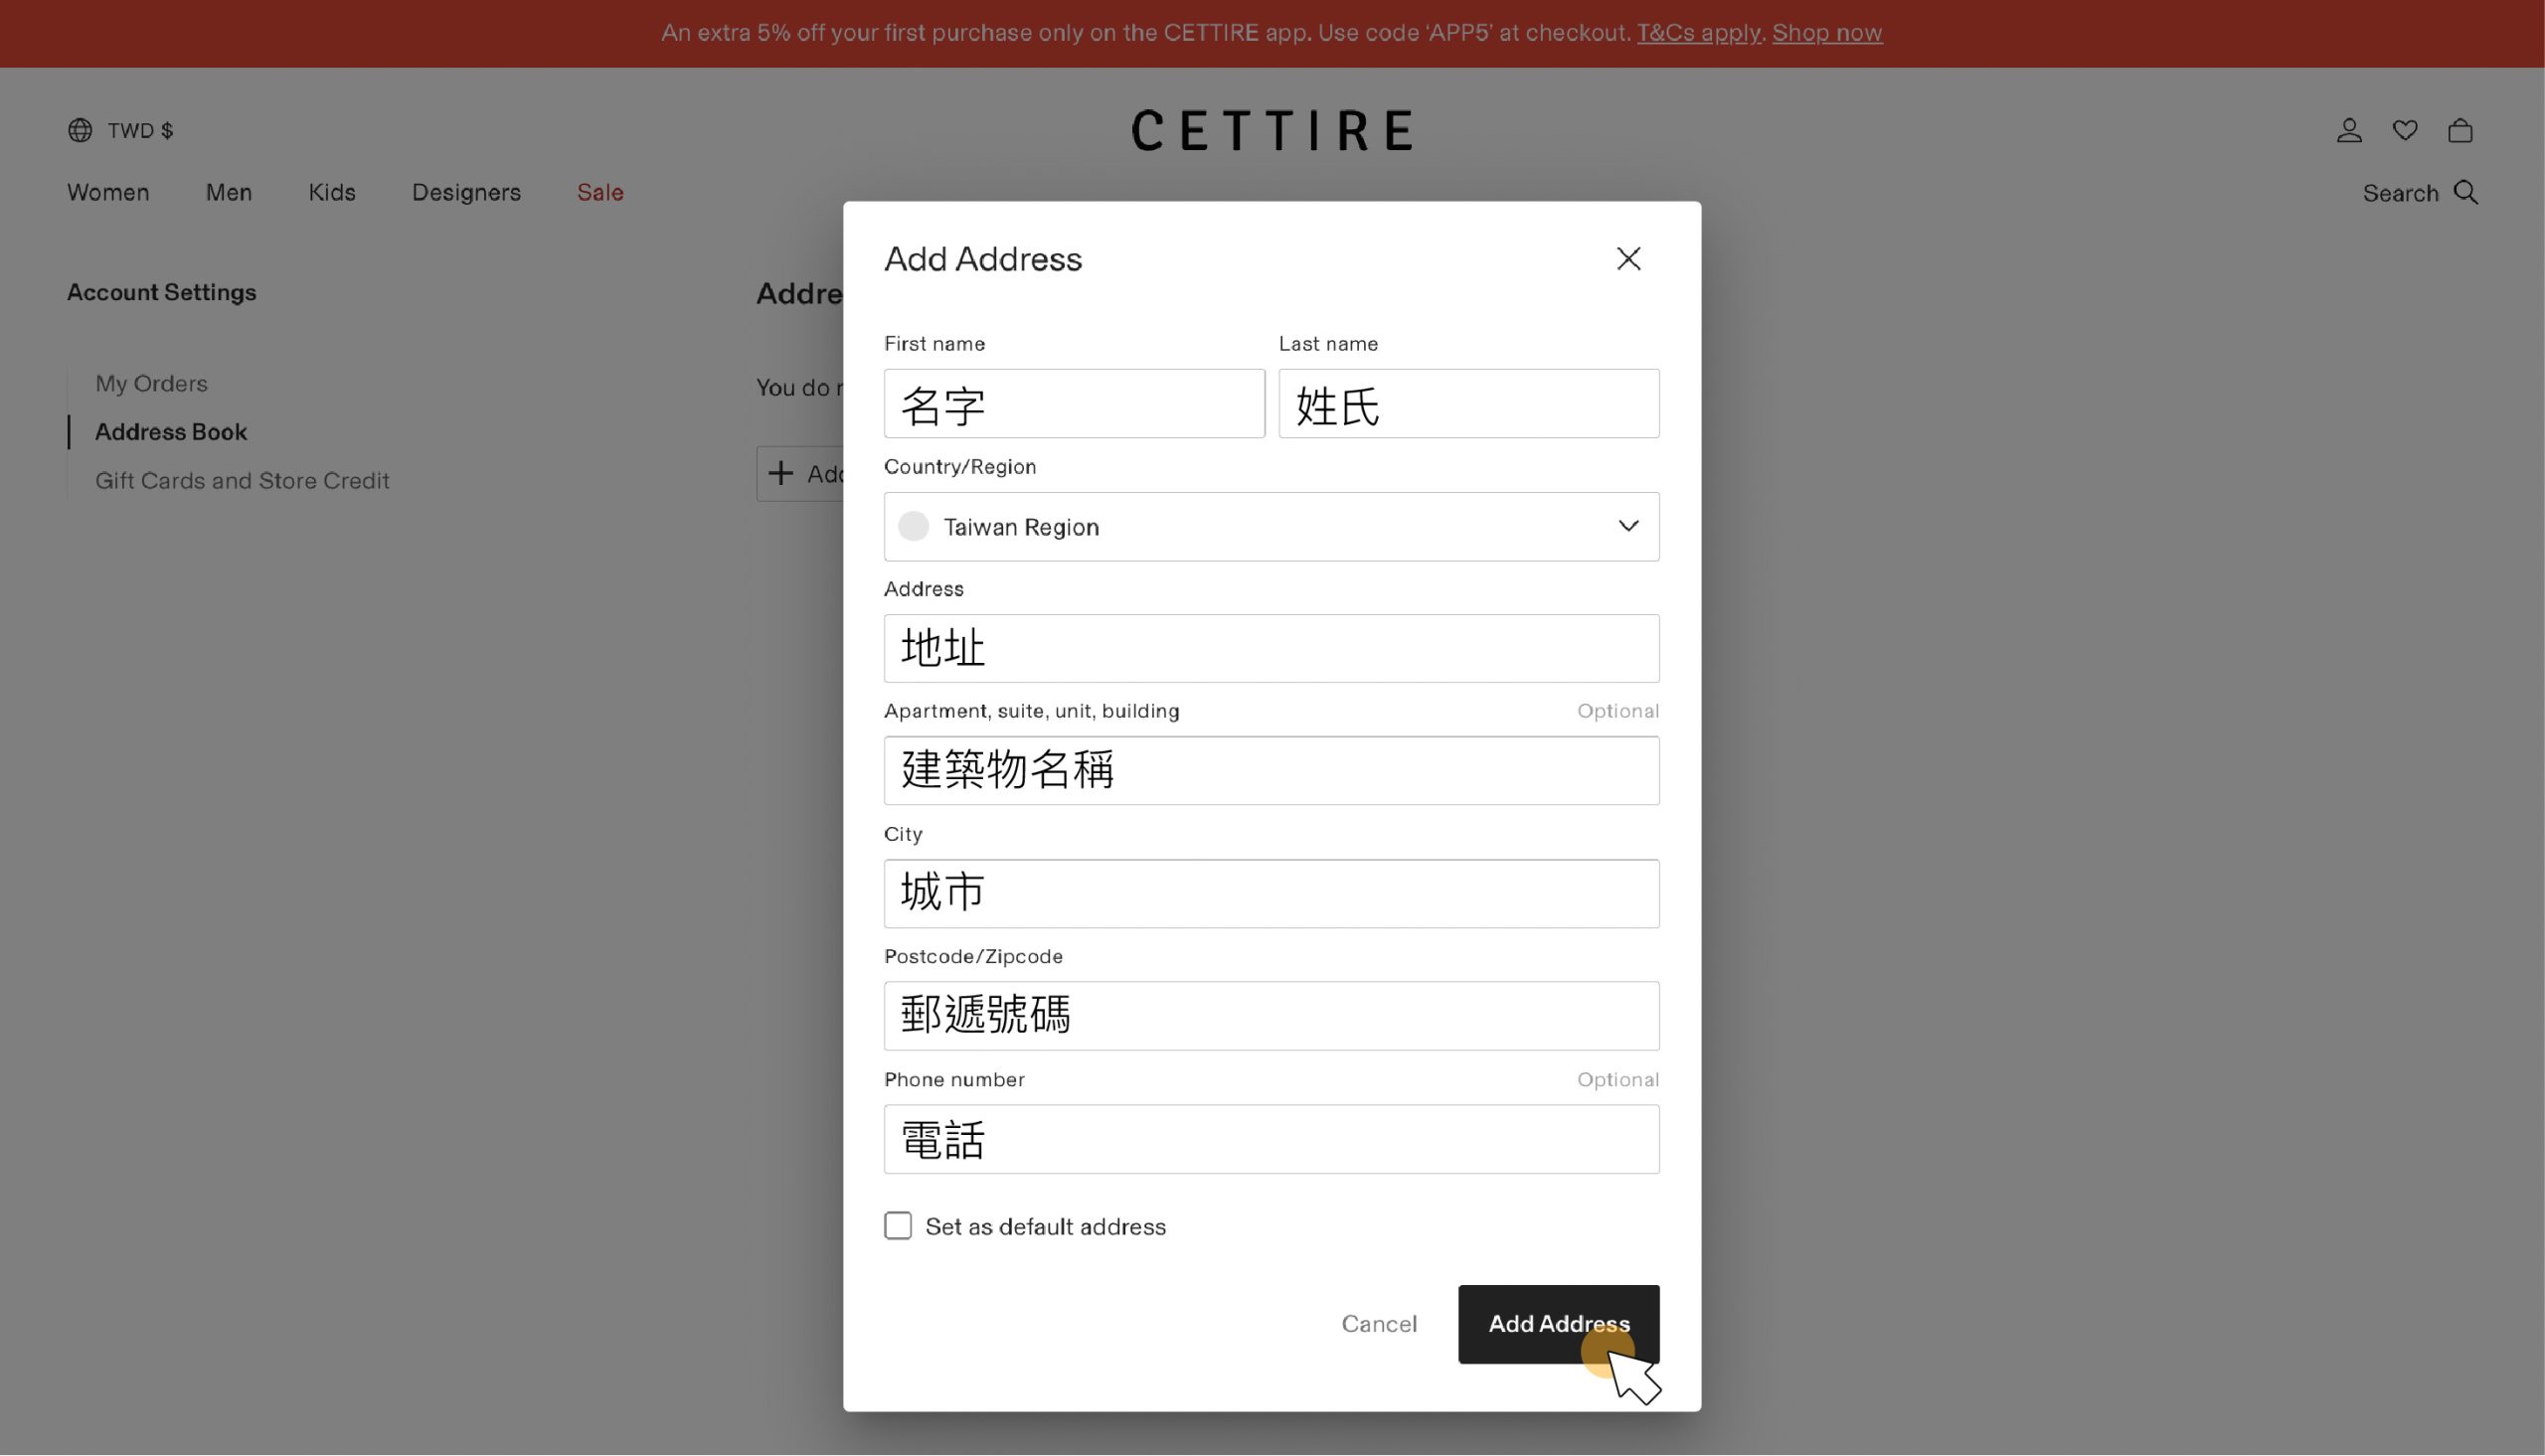Enable Set as default address checkbox
The width and height of the screenshot is (2545, 1456).
(897, 1227)
